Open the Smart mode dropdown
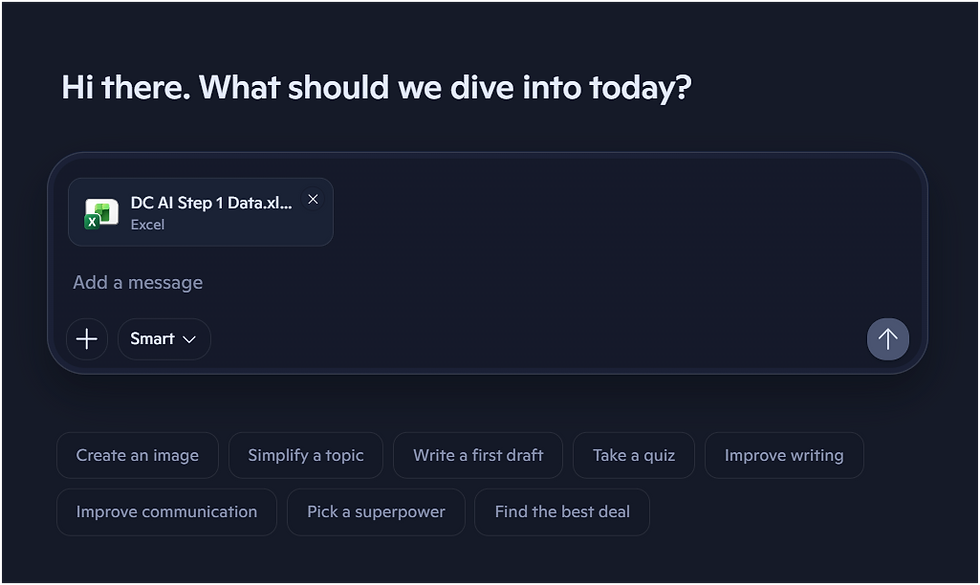Viewport: 980px width, 585px height. (163, 339)
